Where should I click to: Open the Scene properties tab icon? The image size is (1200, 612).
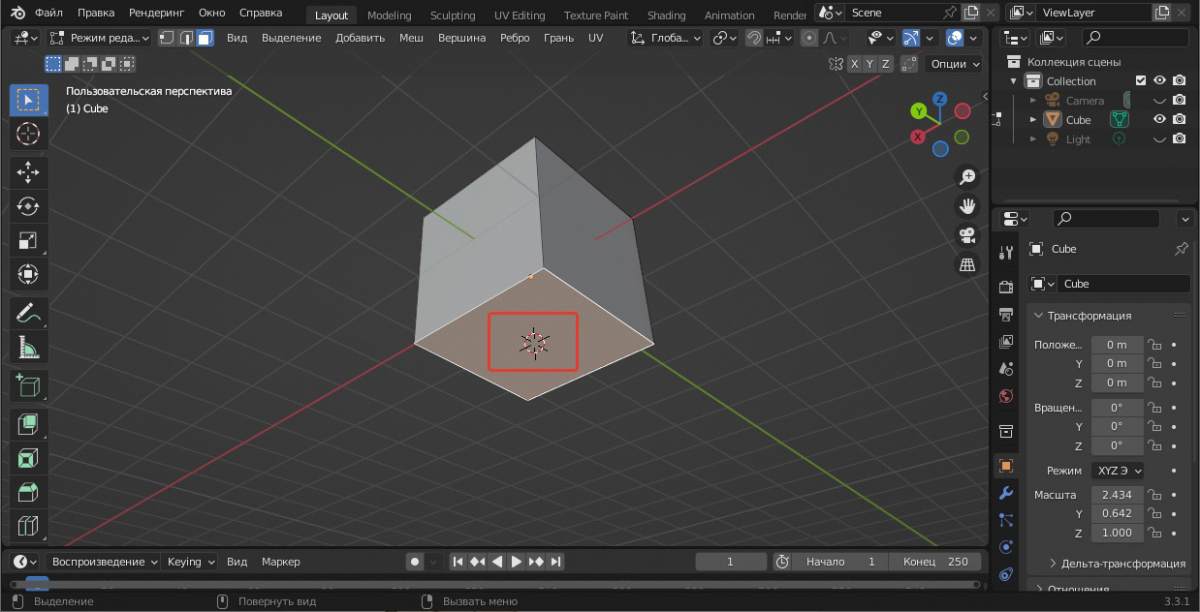[1006, 369]
